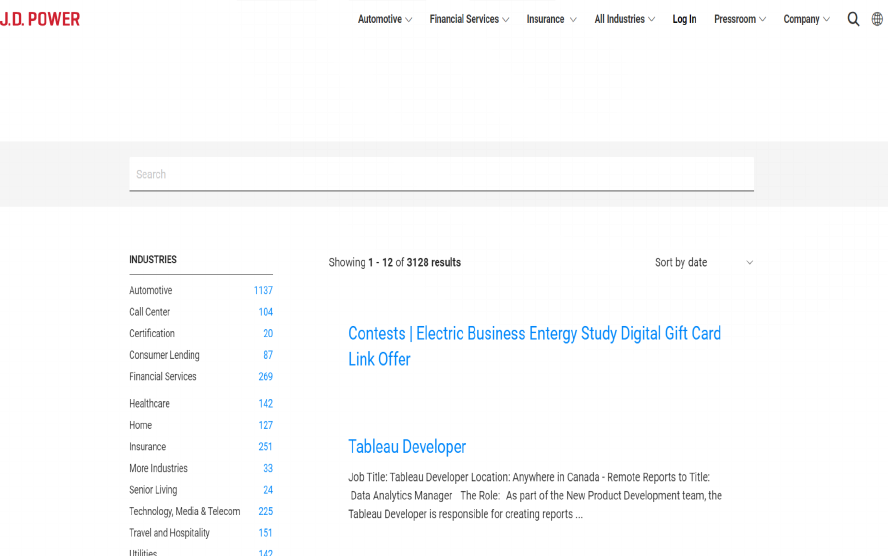The image size is (888, 556).
Task: Expand the Insurance navigation menu
Action: click(x=551, y=19)
